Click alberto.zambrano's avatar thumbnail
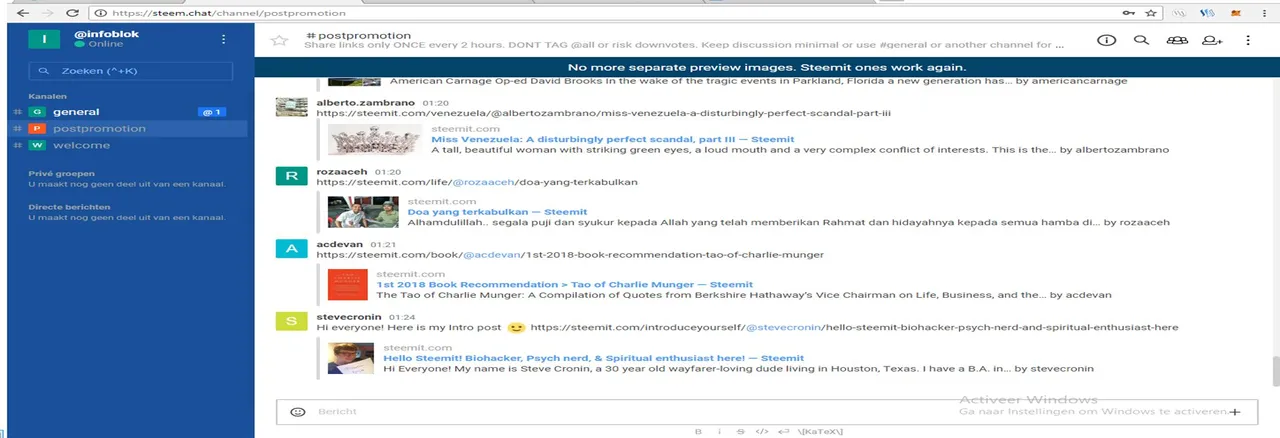The image size is (1280, 438). coord(291,106)
